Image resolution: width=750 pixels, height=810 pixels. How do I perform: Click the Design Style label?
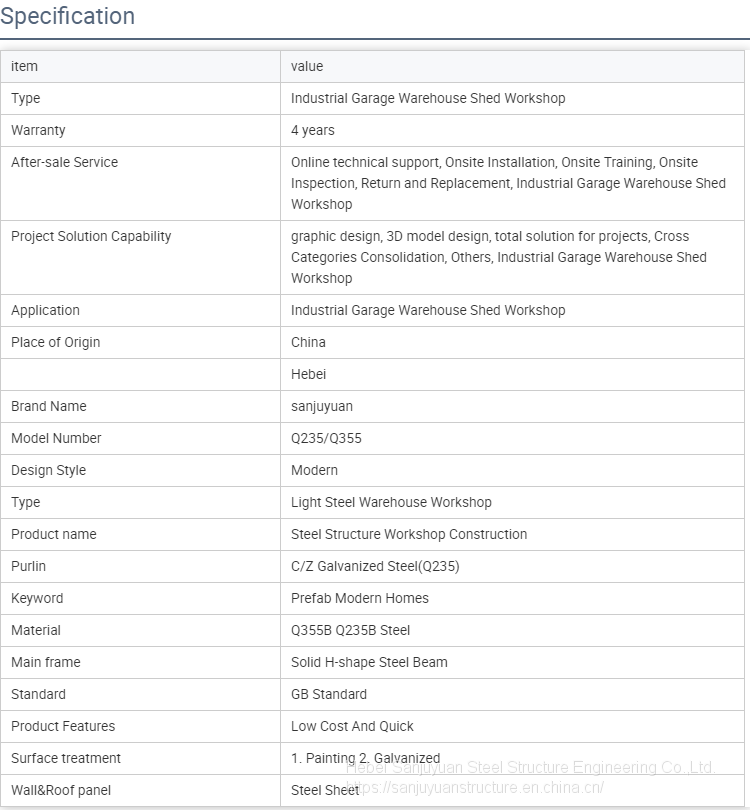[x=48, y=470]
